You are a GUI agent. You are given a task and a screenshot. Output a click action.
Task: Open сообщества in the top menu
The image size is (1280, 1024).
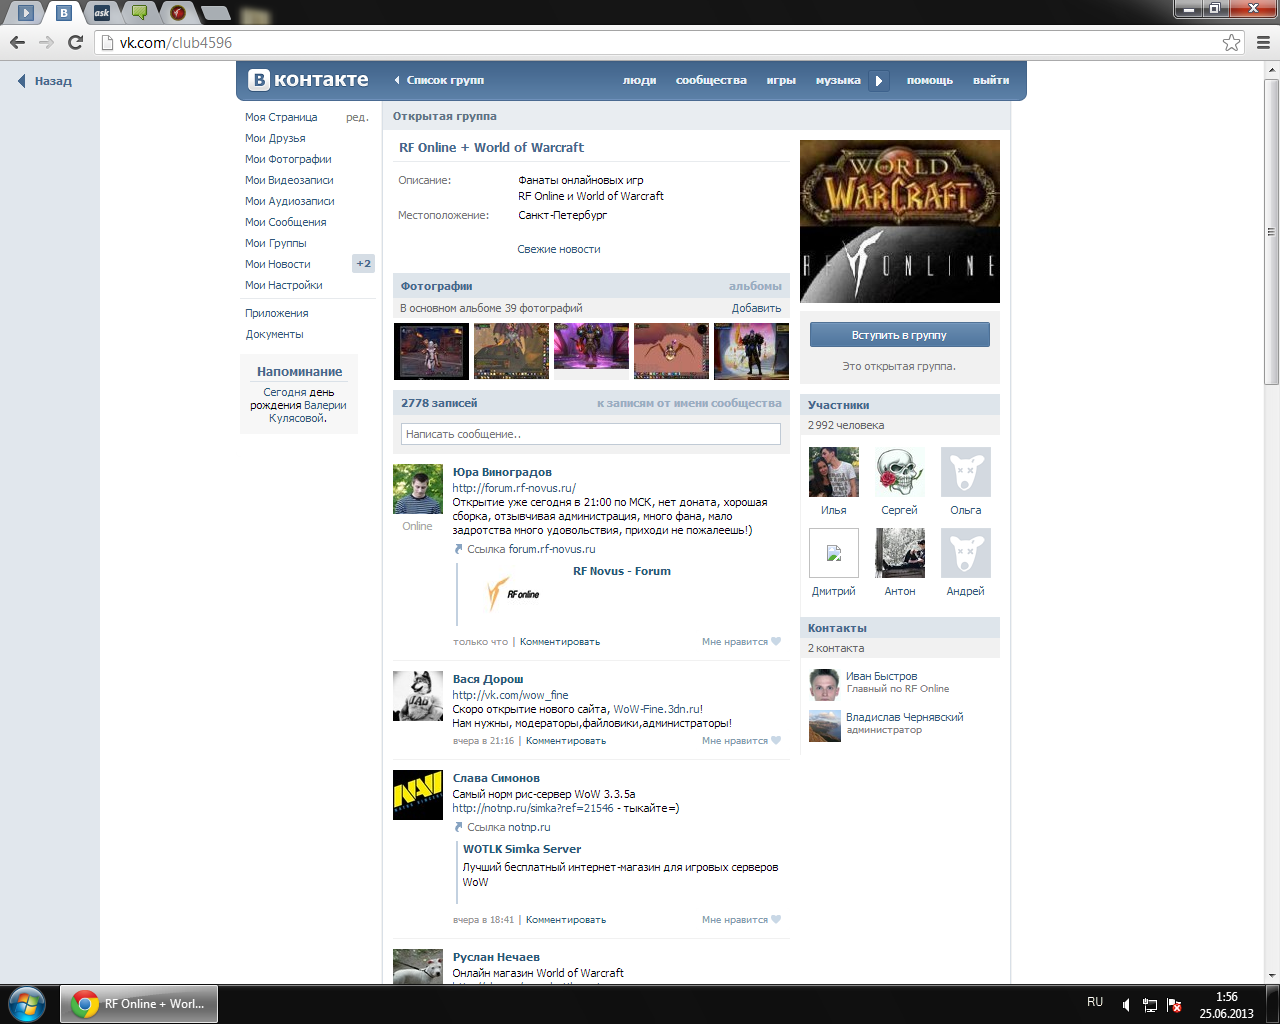click(711, 81)
